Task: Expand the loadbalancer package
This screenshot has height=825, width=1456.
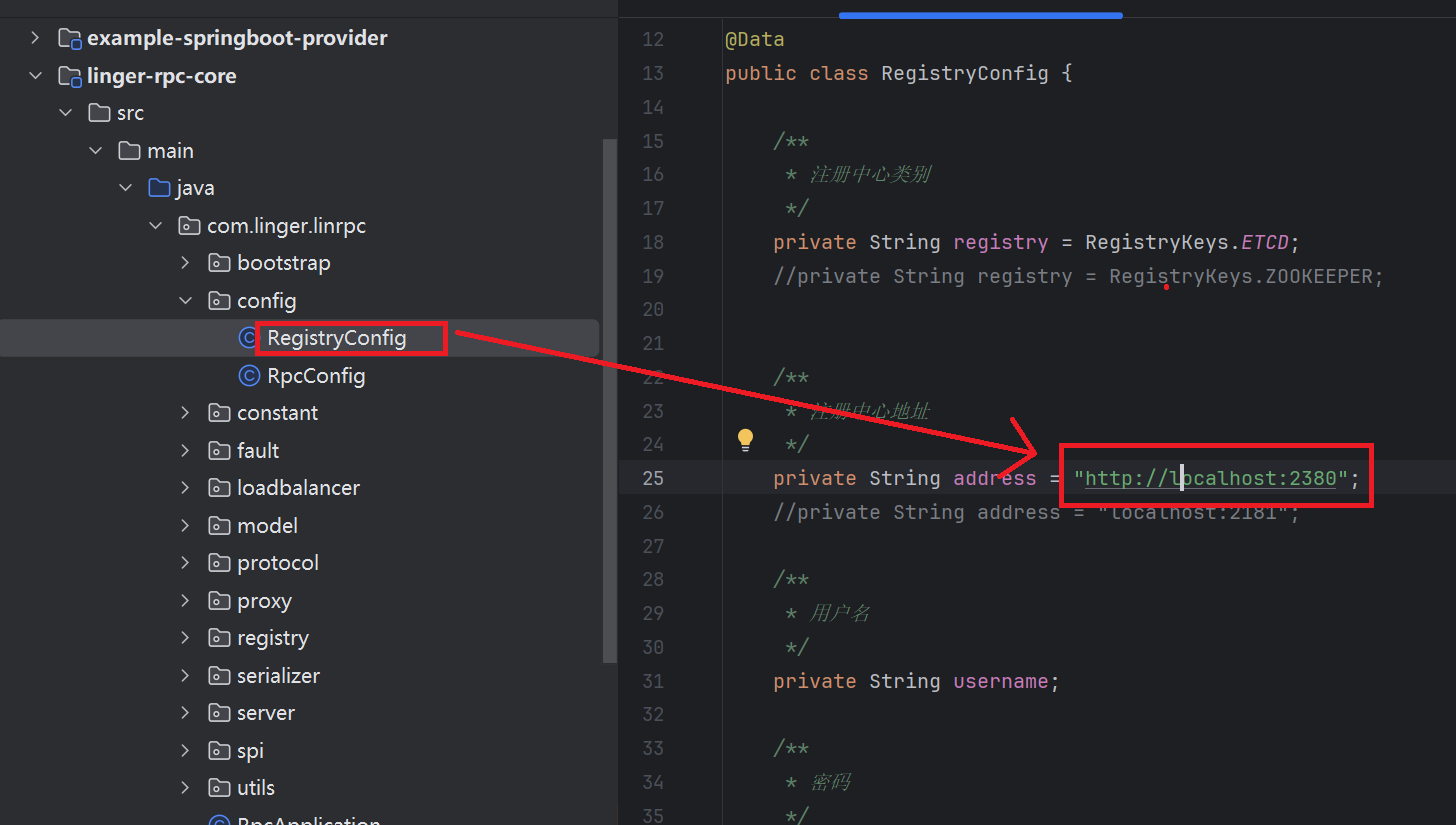Action: [185, 488]
